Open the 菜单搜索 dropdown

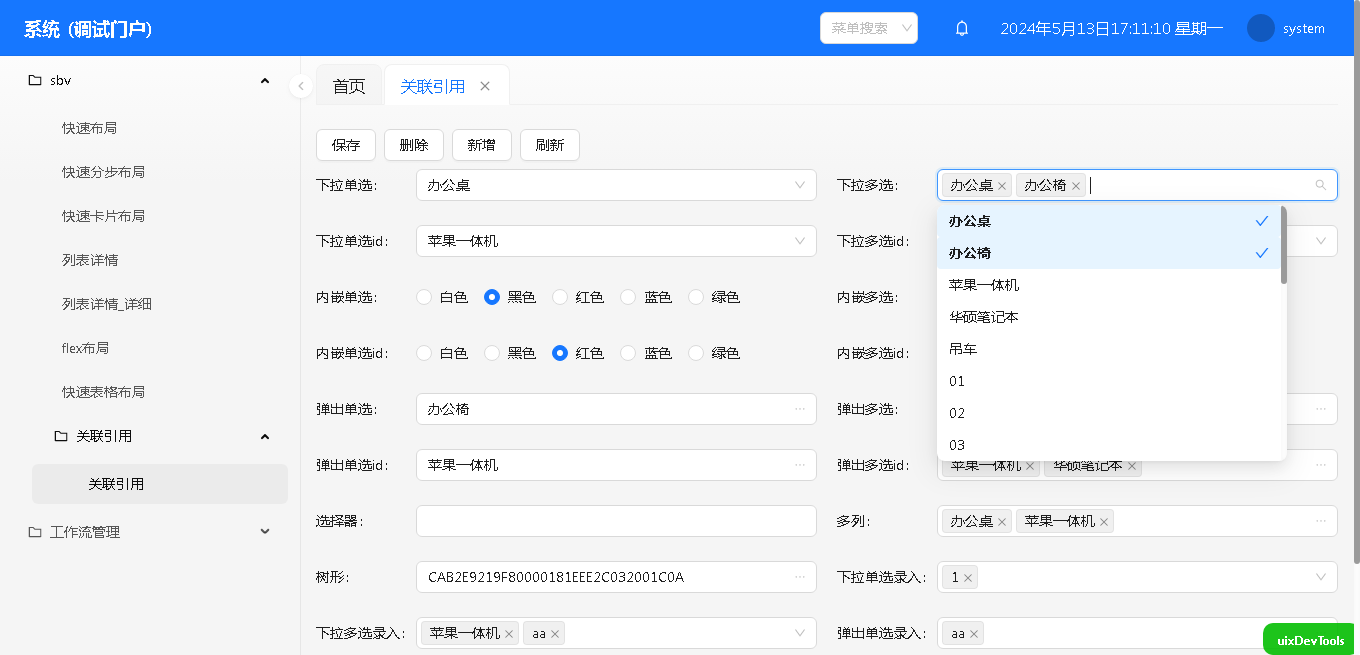(868, 28)
